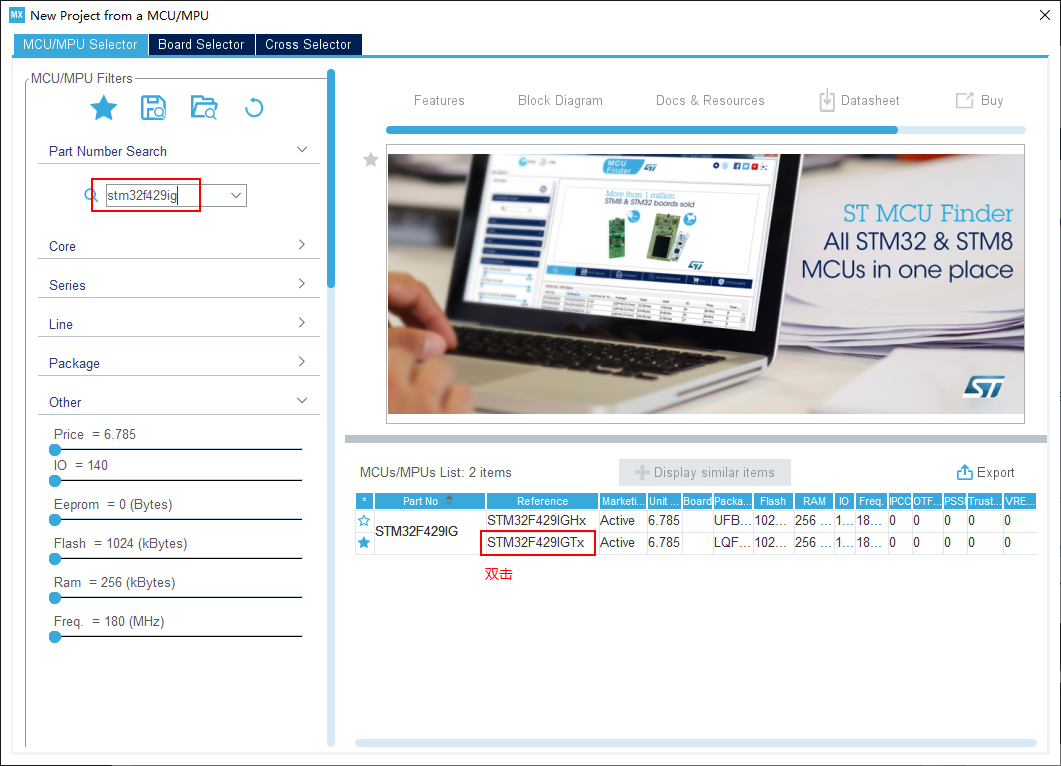Viewport: 1061px width, 766px height.
Task: Click the MCU list horizontal scrollbar
Action: pyautogui.click(x=696, y=743)
